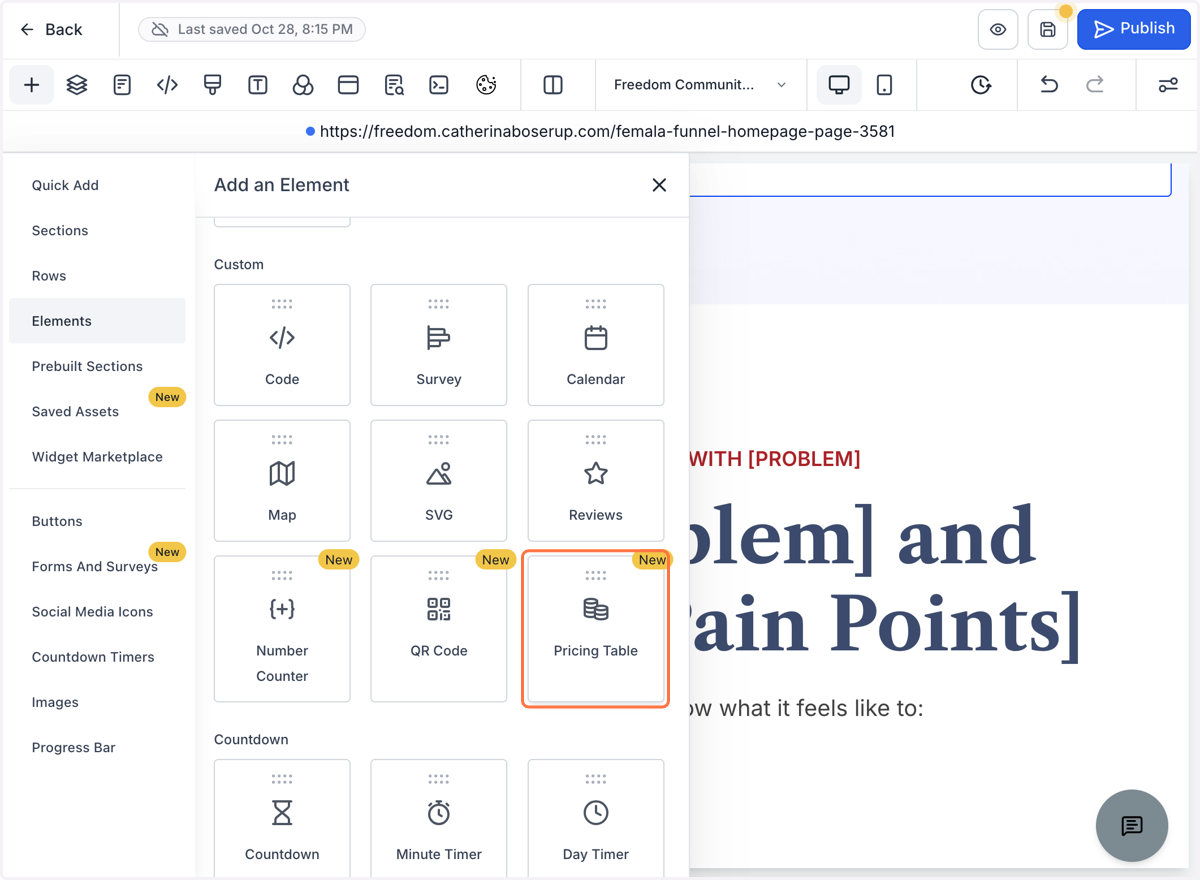Close the Add an Element panel
The height and width of the screenshot is (880, 1200).
[659, 185]
